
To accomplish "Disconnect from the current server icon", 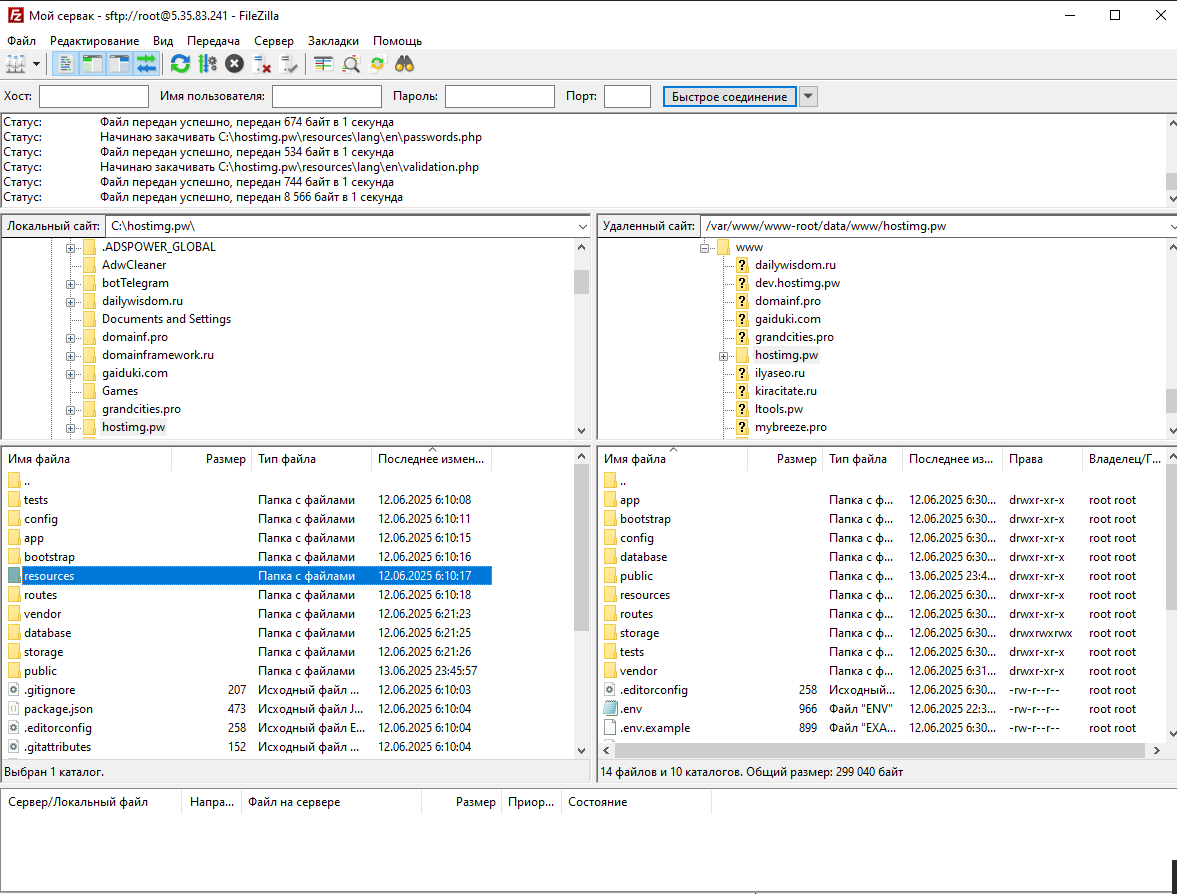I will [262, 64].
